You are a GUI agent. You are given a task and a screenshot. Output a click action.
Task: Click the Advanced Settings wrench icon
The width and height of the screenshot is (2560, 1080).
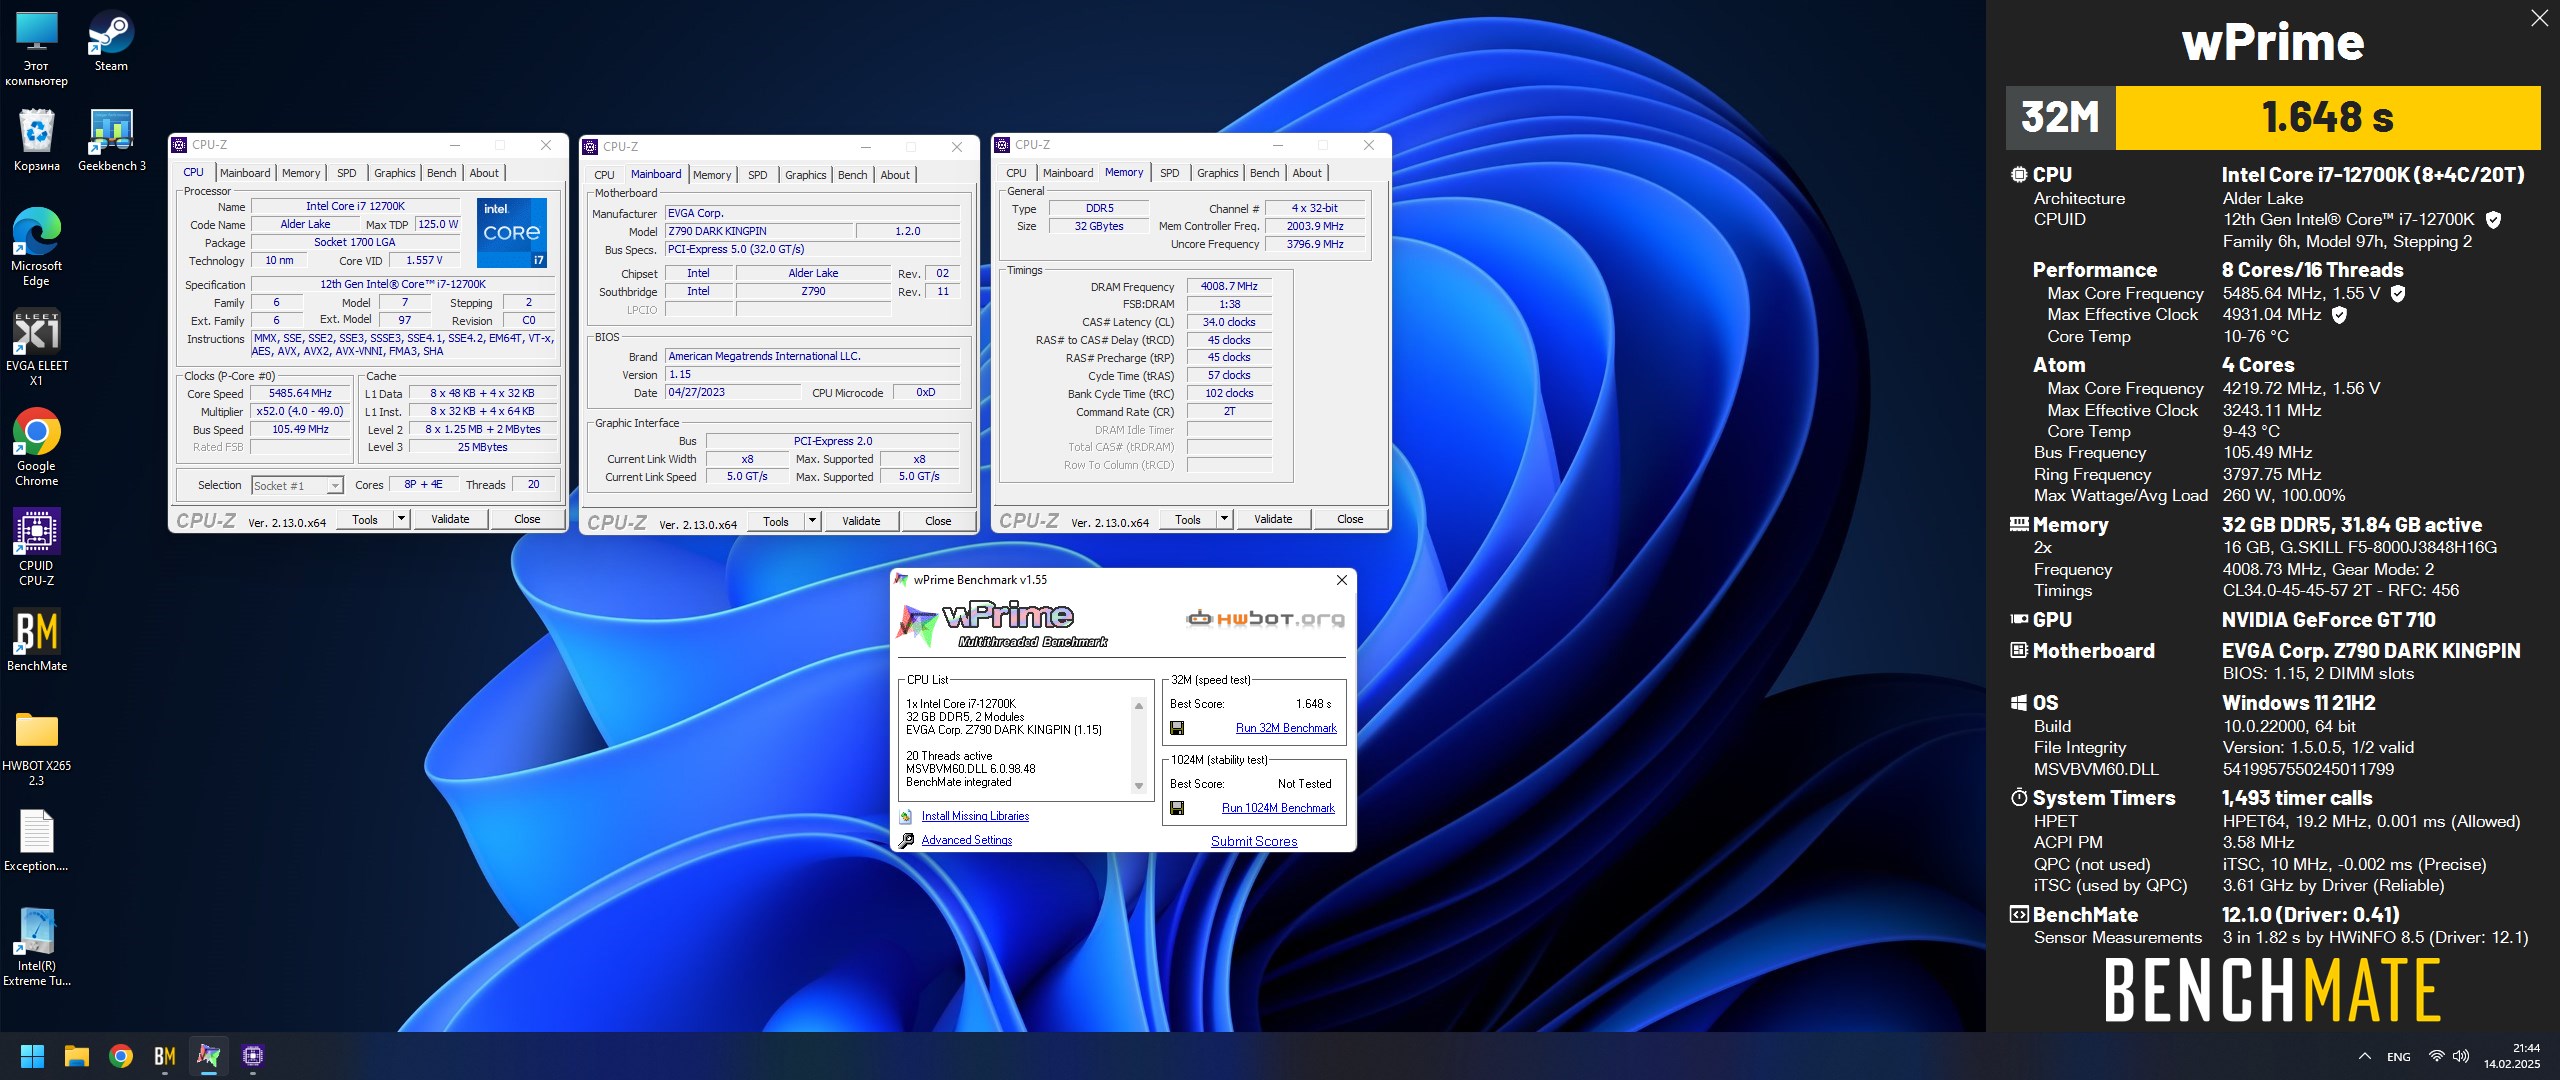point(906,840)
